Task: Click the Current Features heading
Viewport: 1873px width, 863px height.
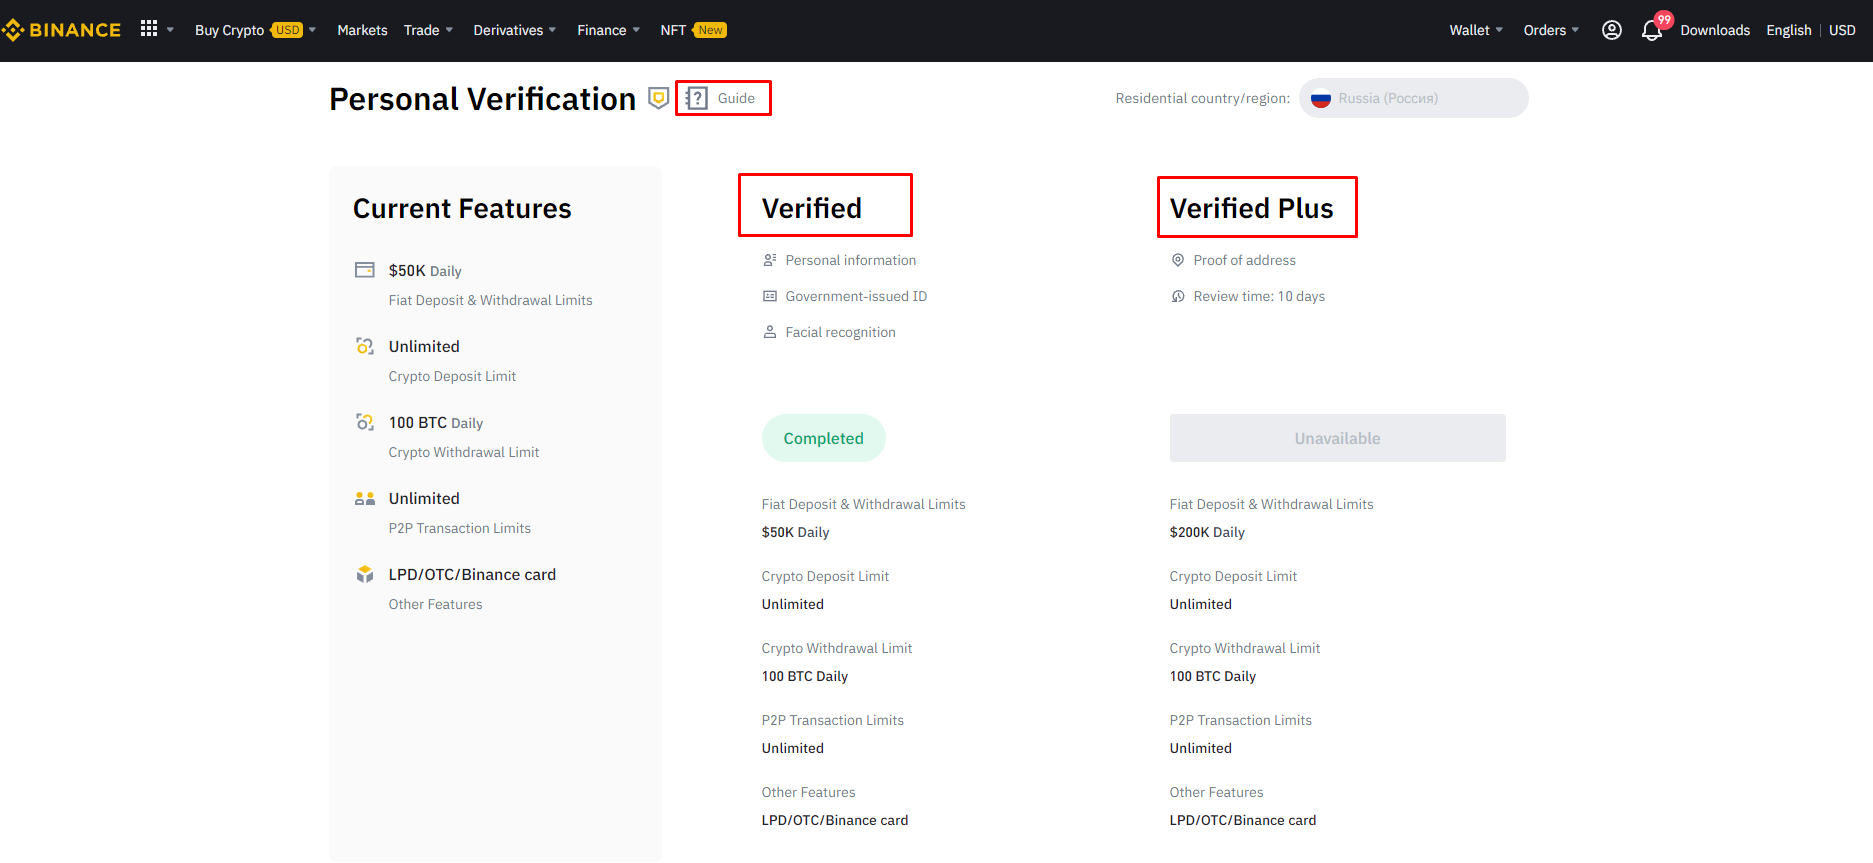Action: (462, 208)
